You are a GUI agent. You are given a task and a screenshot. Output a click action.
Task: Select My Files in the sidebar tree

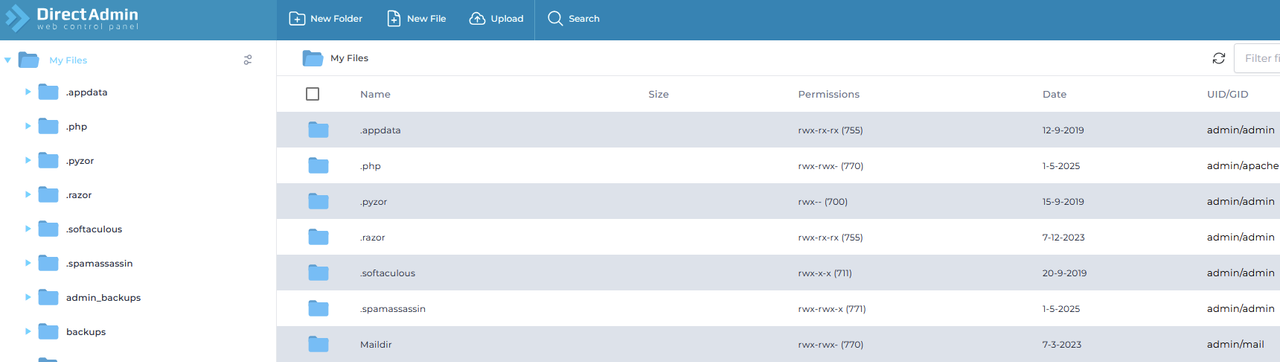pyautogui.click(x=68, y=60)
